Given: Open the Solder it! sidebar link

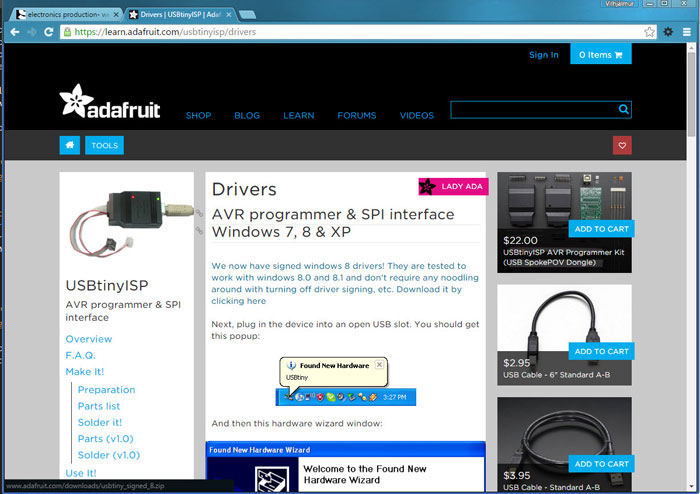Looking at the screenshot, I should point(100,422).
